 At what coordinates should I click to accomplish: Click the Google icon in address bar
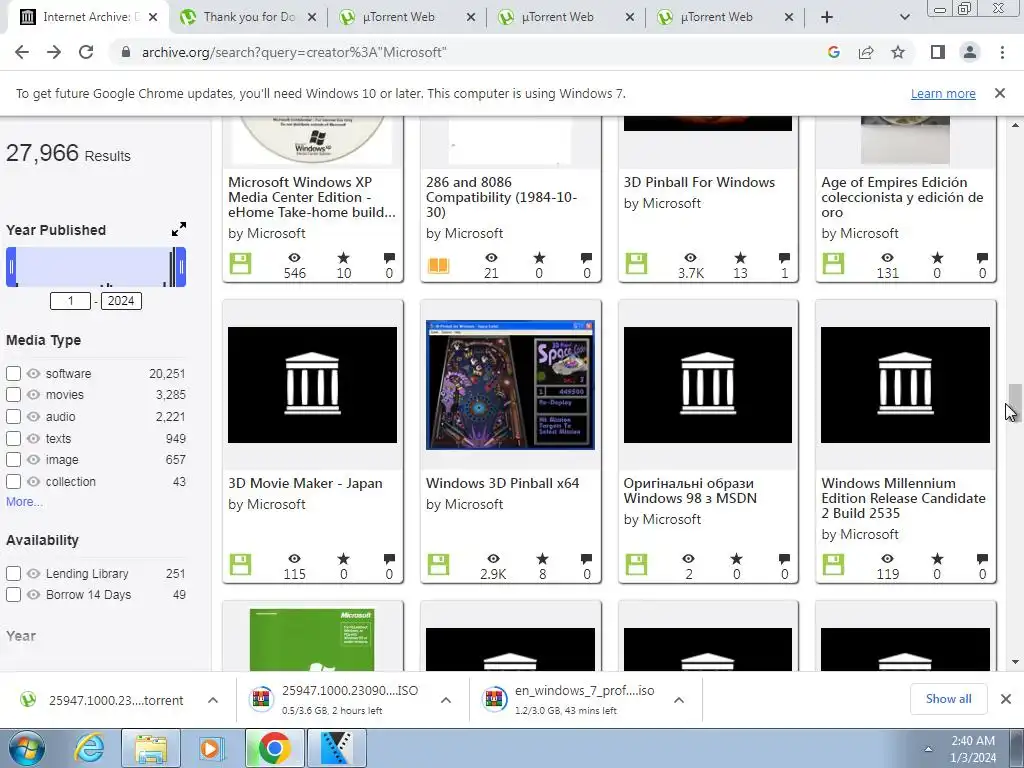pos(833,52)
